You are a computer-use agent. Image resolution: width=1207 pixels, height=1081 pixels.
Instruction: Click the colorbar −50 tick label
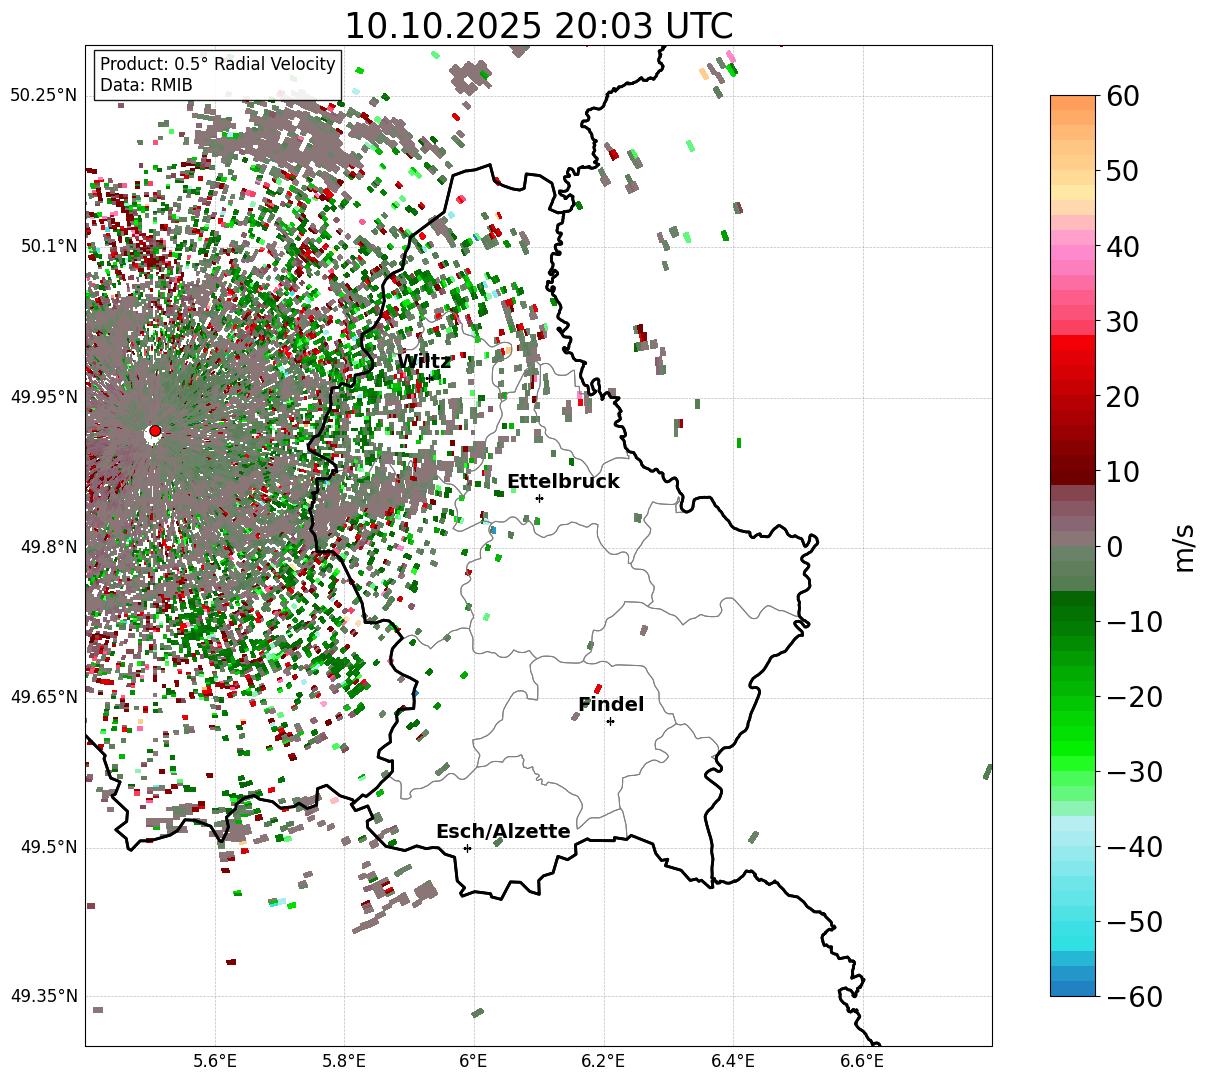click(x=1134, y=921)
